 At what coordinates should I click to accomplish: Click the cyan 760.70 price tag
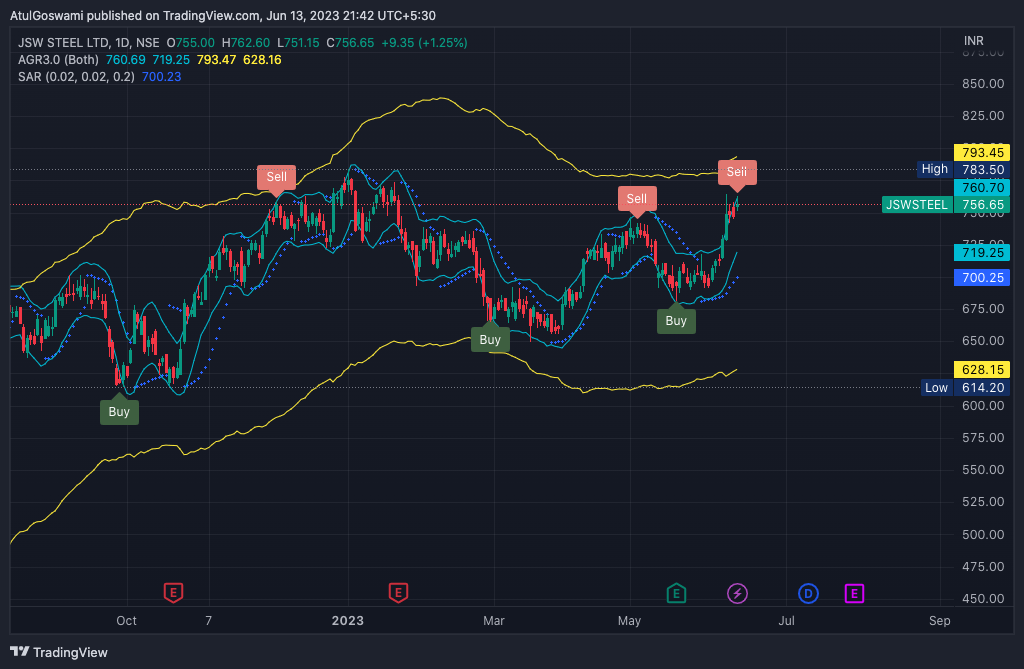pyautogui.click(x=982, y=188)
